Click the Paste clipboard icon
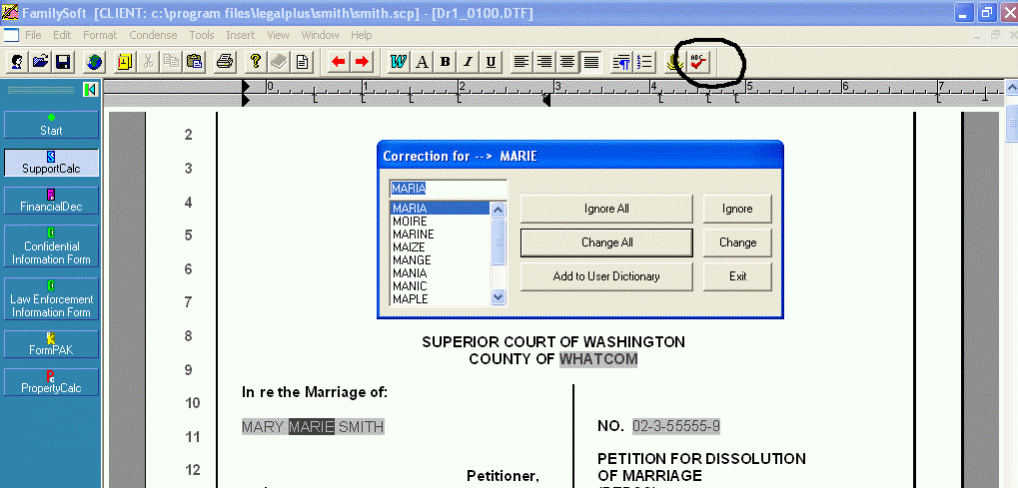This screenshot has width=1018, height=488. pos(194,62)
